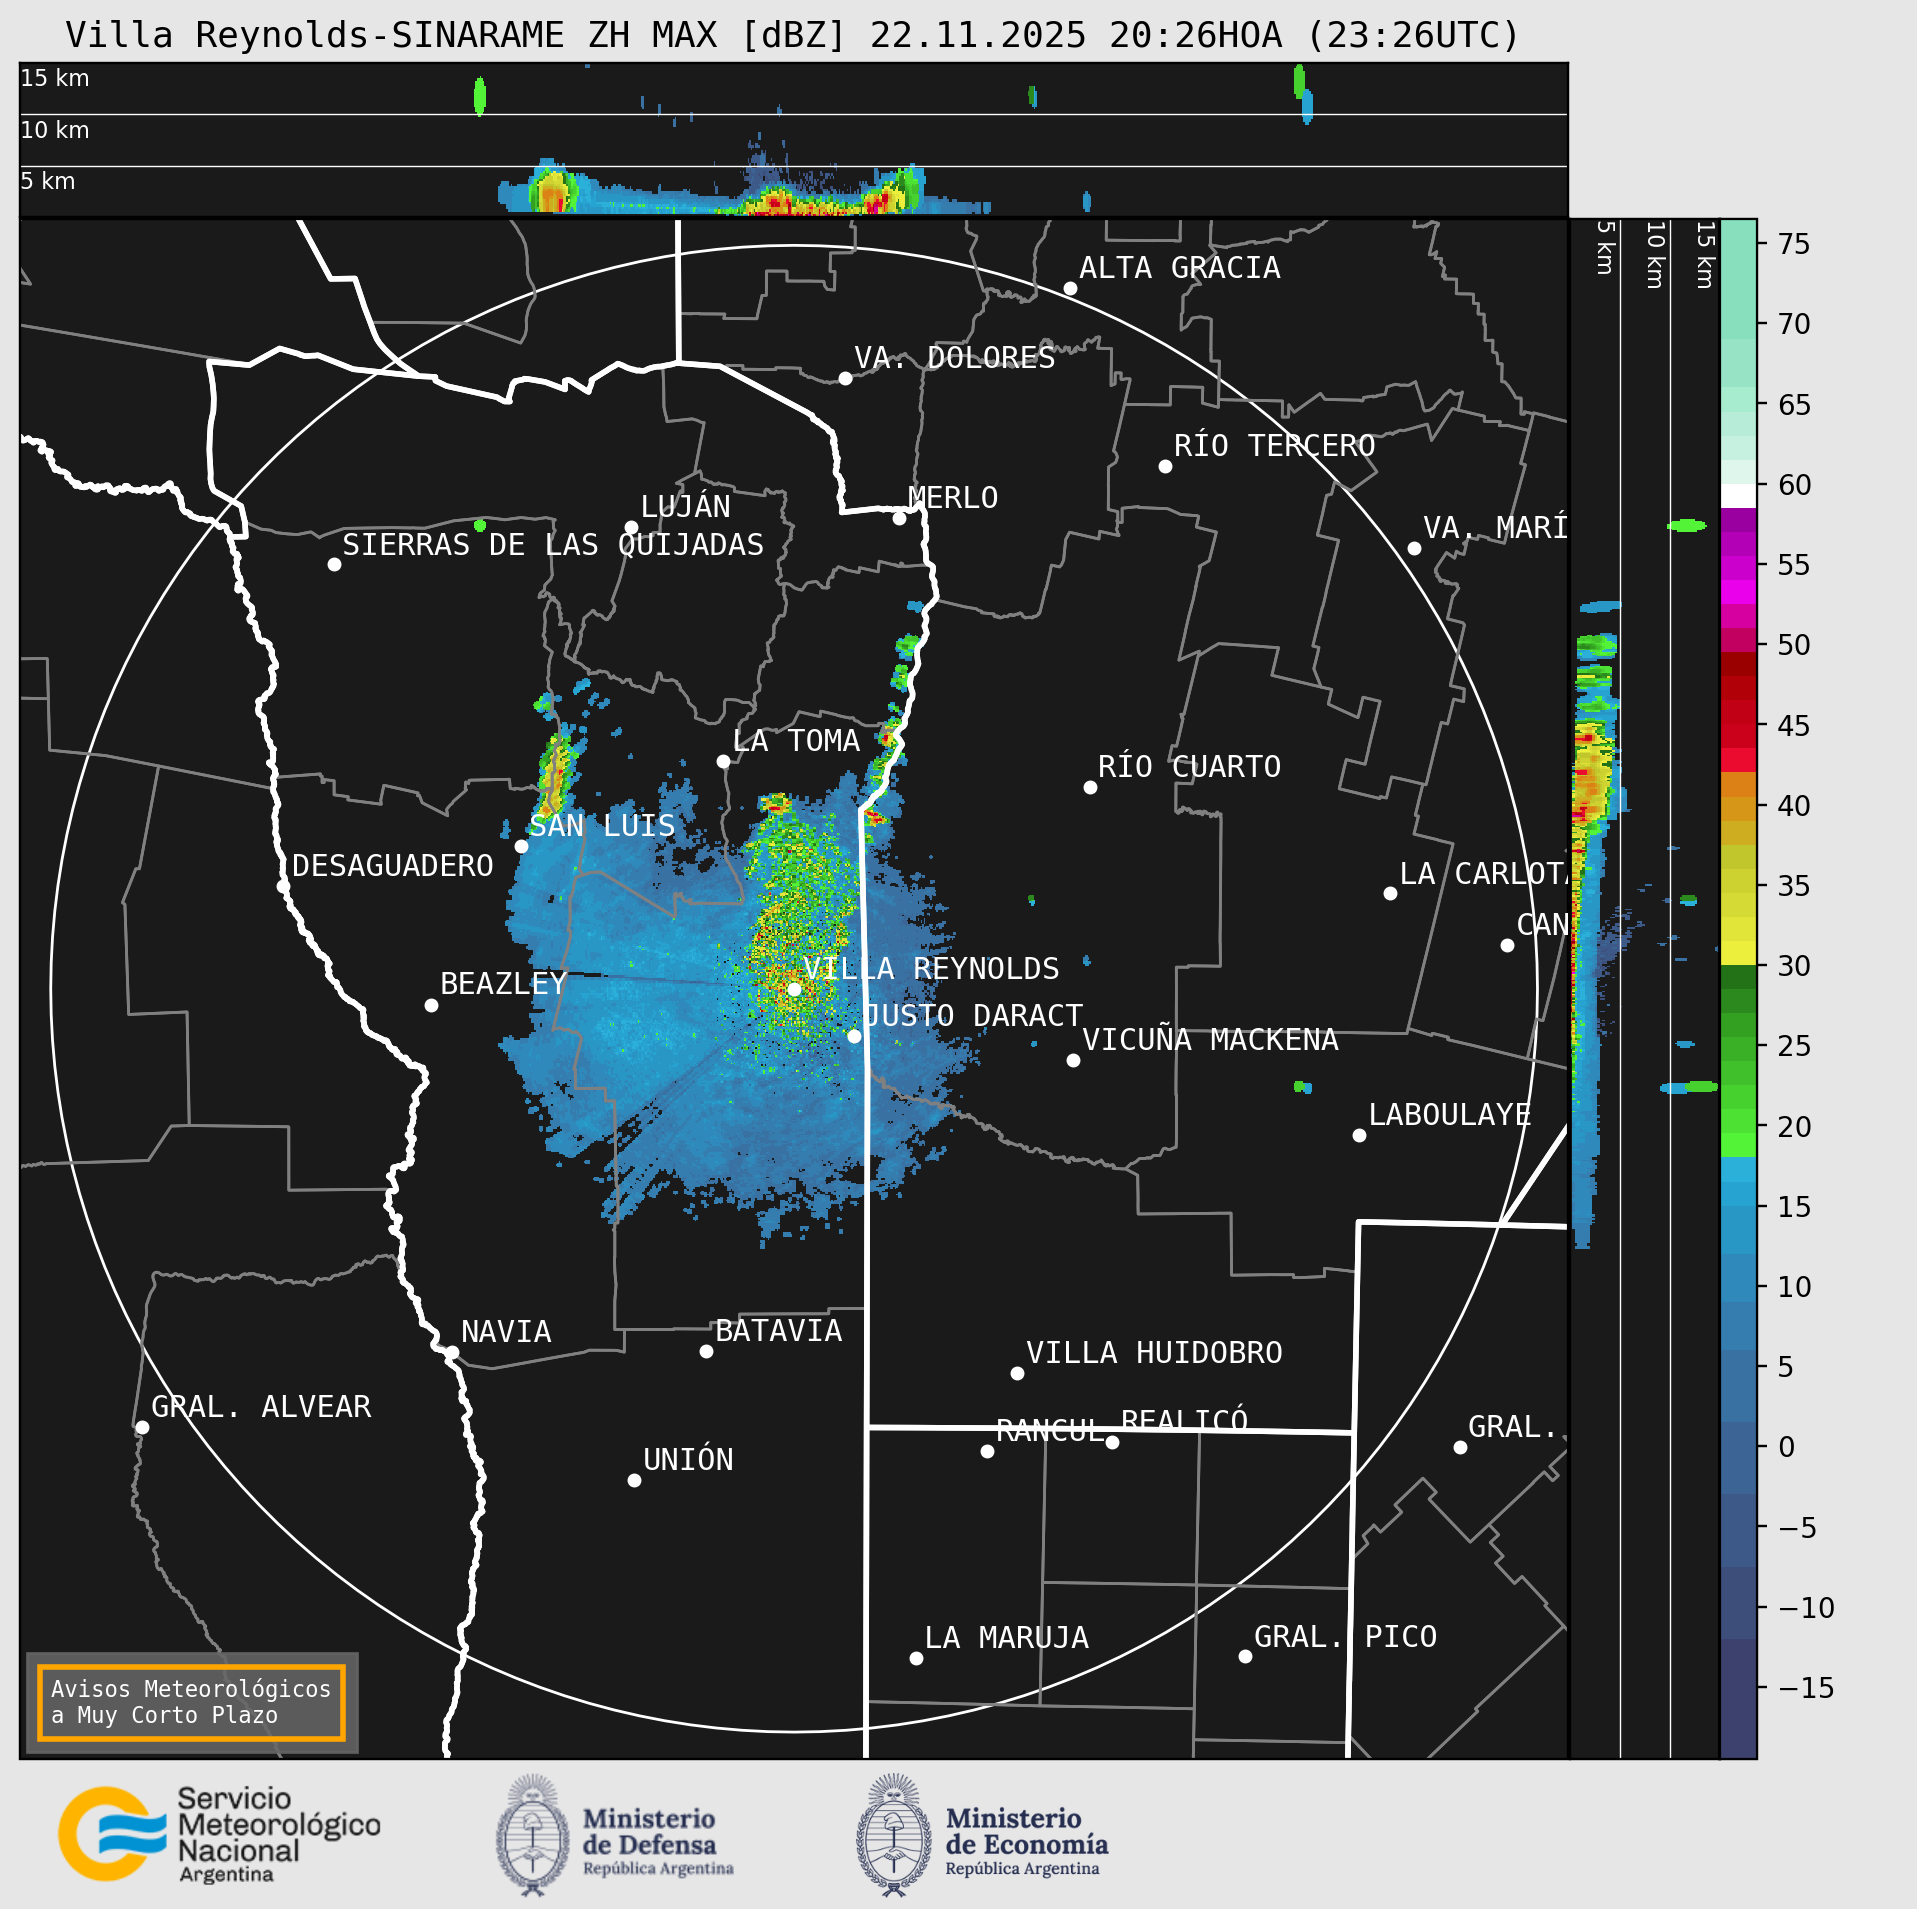Click the Justo Daract location dot
1917x1909 pixels.
(x=854, y=1036)
